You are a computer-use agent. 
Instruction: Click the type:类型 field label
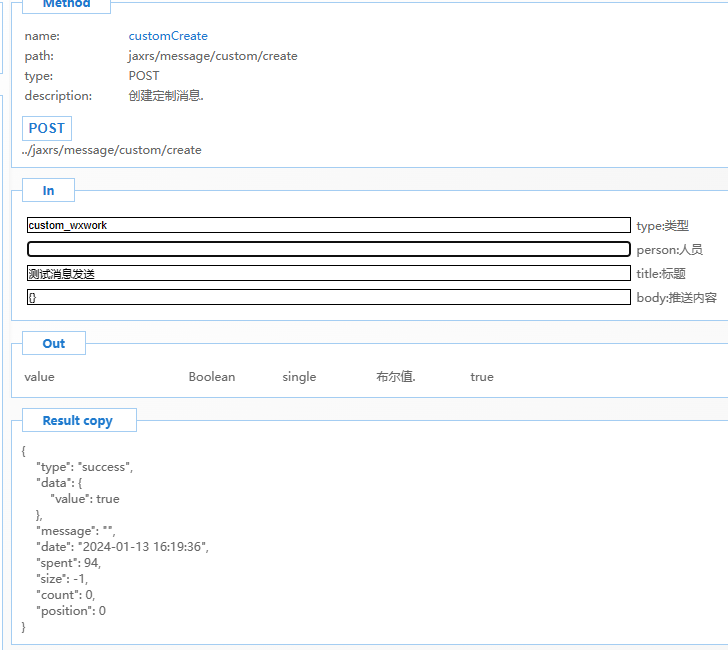pos(663,226)
